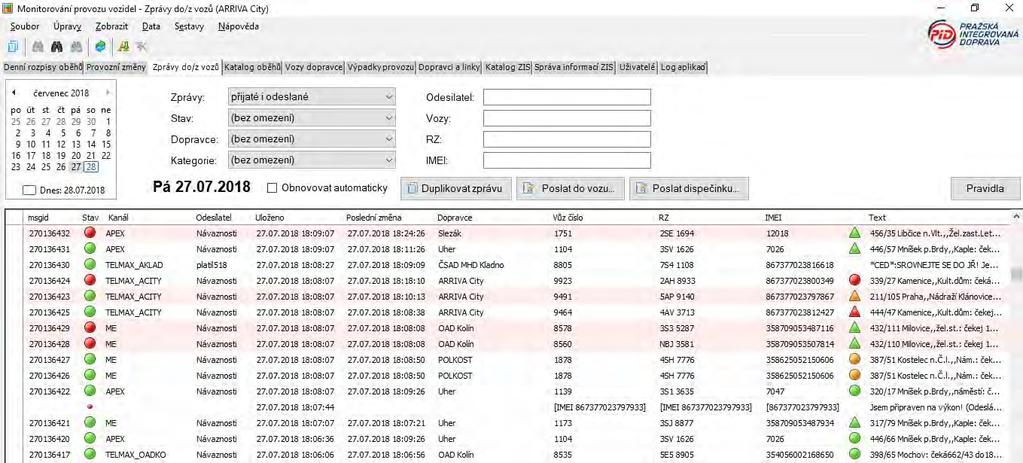
Task: Click the yellow highlight A toolbar icon
Action: point(123,46)
